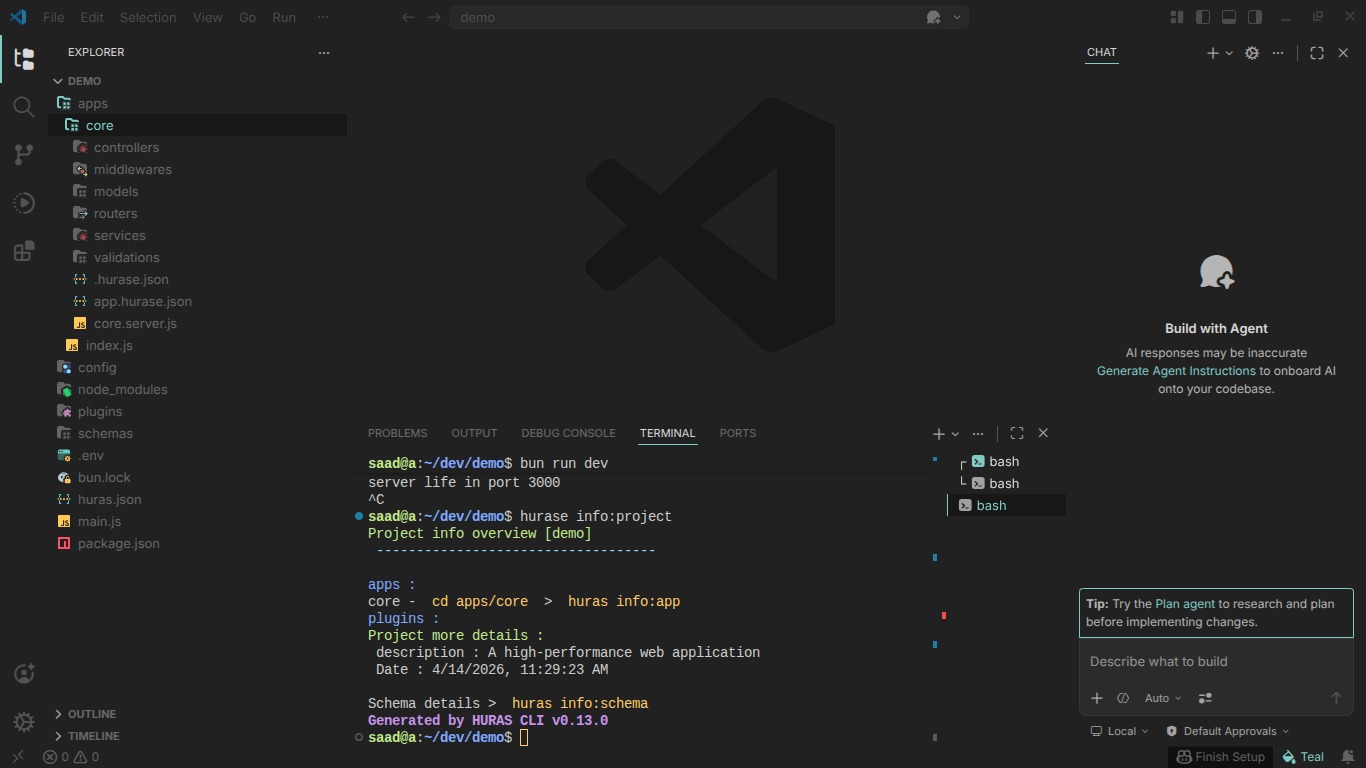The height and width of the screenshot is (768, 1366).
Task: Create a new terminal with the plus icon
Action: coord(938,434)
